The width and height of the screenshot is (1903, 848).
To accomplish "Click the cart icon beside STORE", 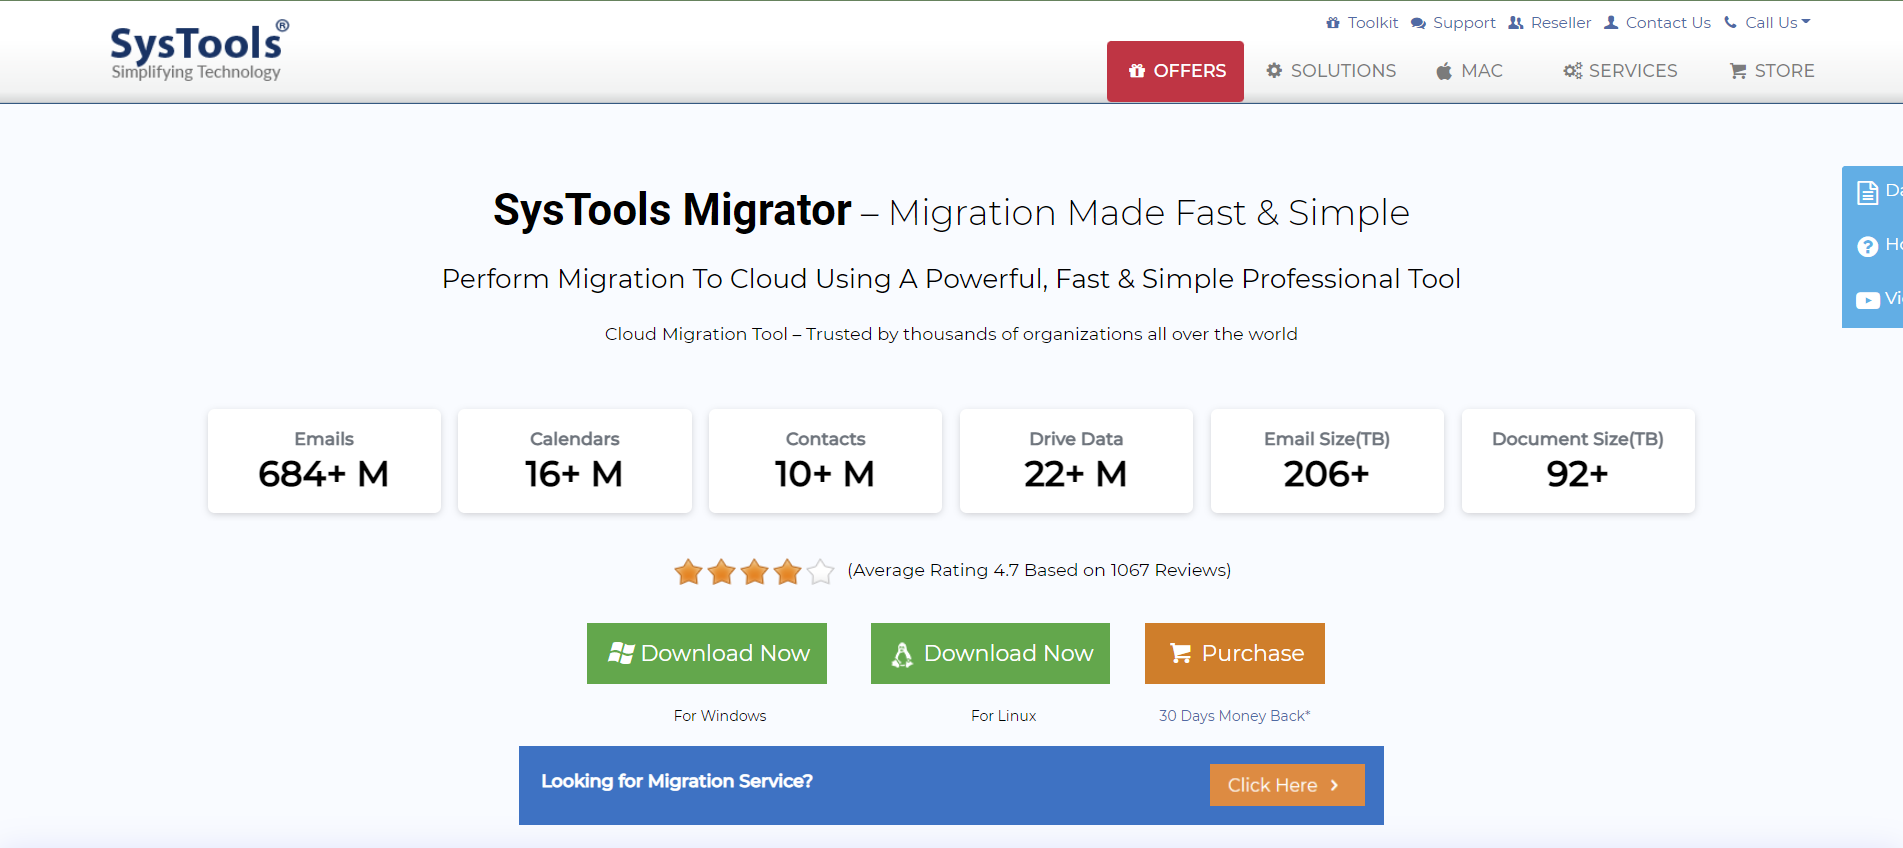I will (x=1738, y=71).
